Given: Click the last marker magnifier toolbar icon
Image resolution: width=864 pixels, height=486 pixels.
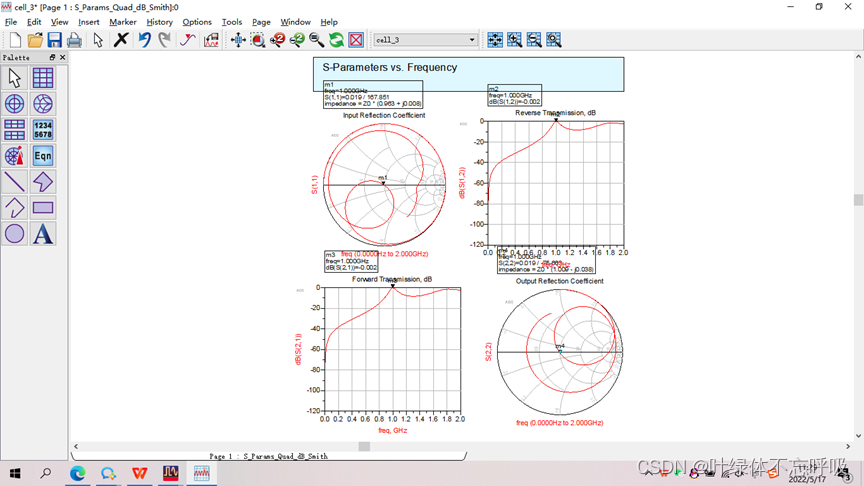Looking at the screenshot, I should pyautogui.click(x=554, y=40).
